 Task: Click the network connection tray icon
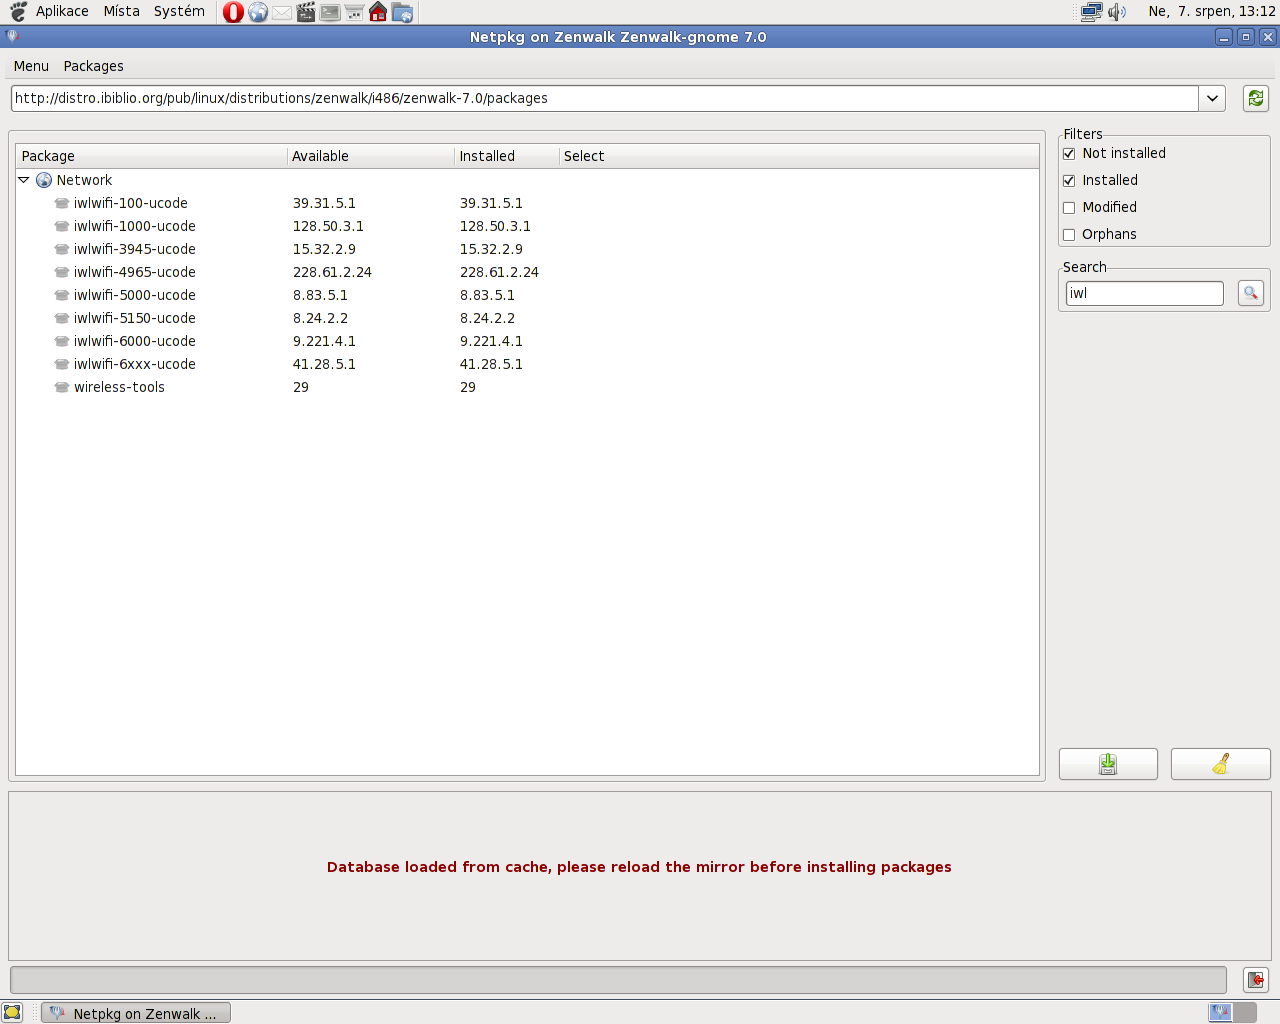(1092, 12)
